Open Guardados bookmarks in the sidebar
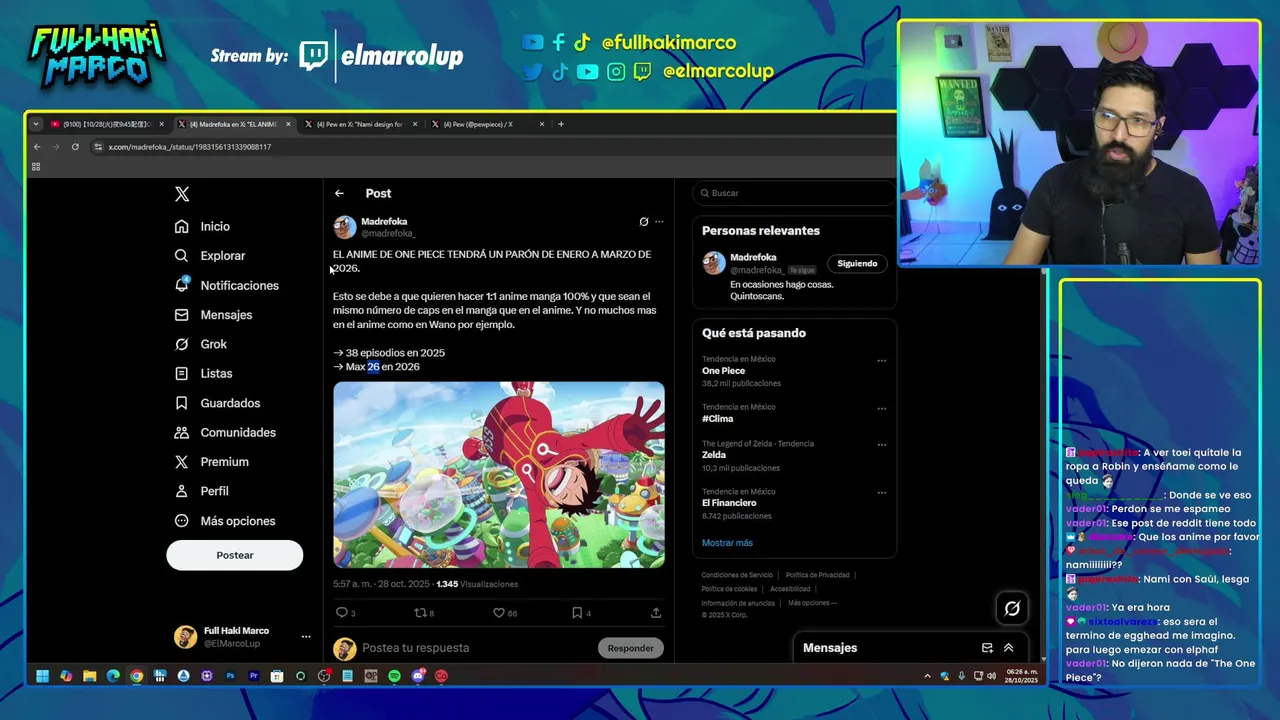Image resolution: width=1280 pixels, height=720 pixels. click(x=218, y=403)
